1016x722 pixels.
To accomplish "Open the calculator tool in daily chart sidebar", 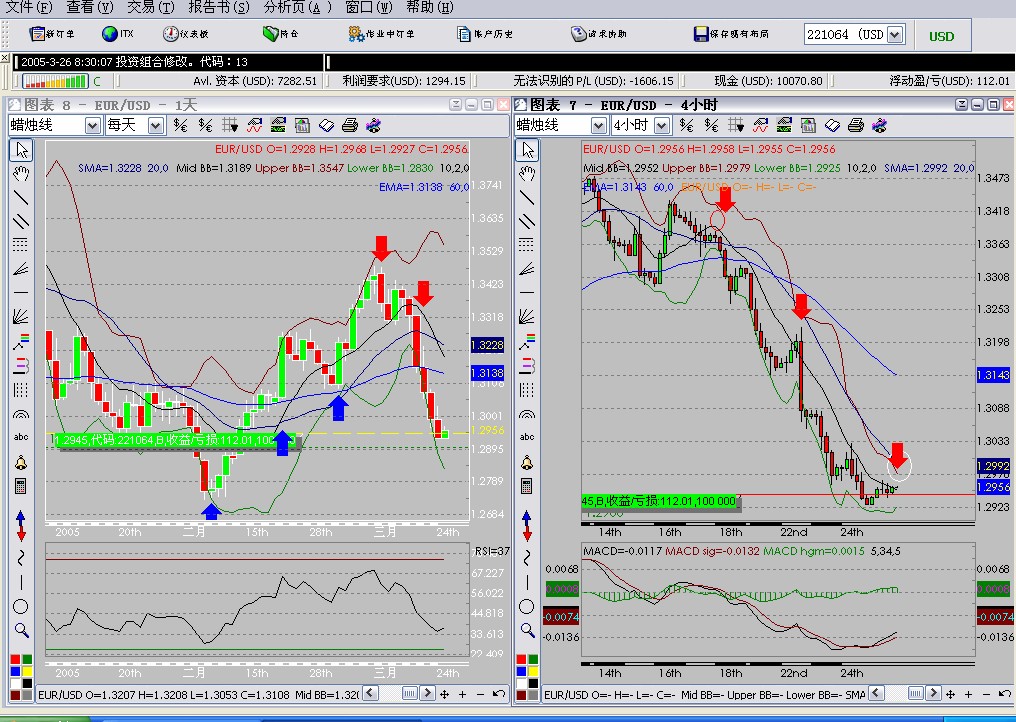I will click(21, 486).
